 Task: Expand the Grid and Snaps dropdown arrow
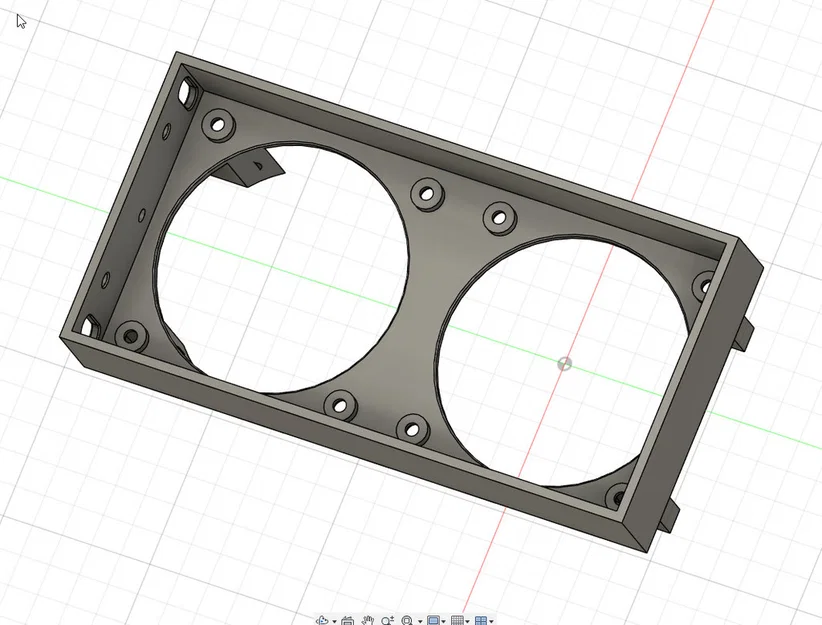[x=467, y=621]
